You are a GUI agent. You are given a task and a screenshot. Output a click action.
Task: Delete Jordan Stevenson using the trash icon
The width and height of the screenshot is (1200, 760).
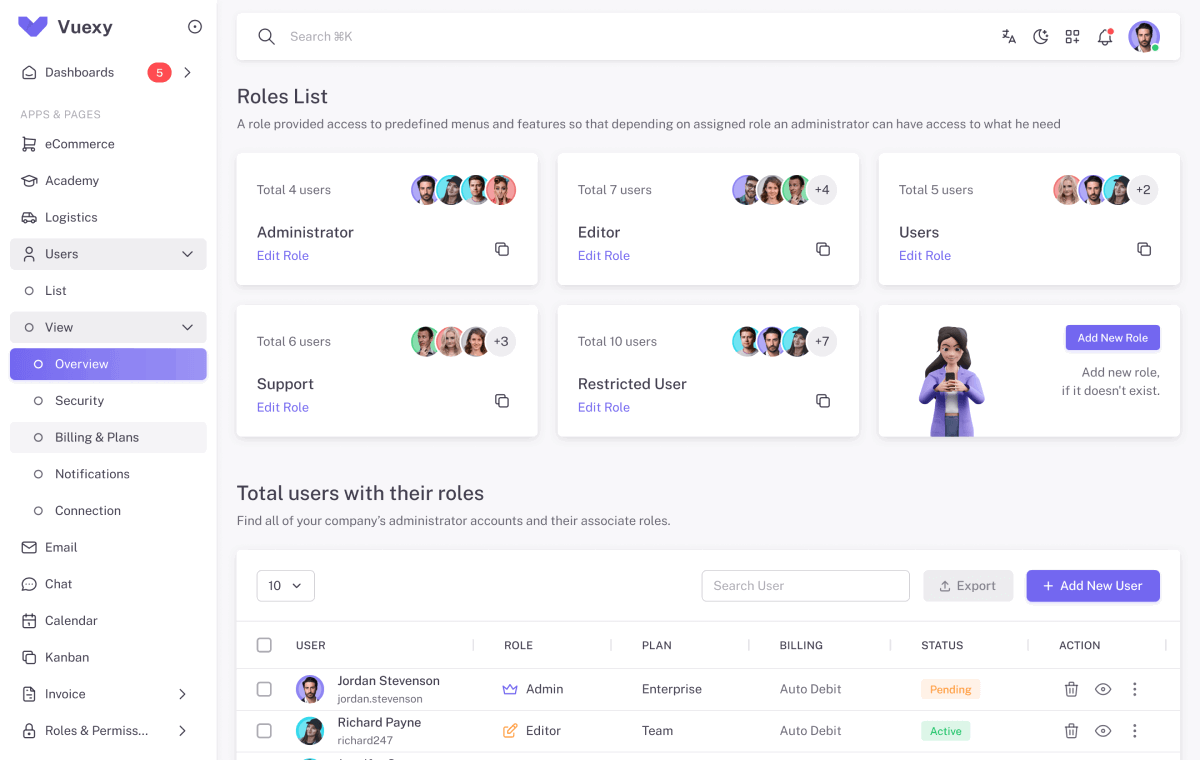click(1071, 689)
